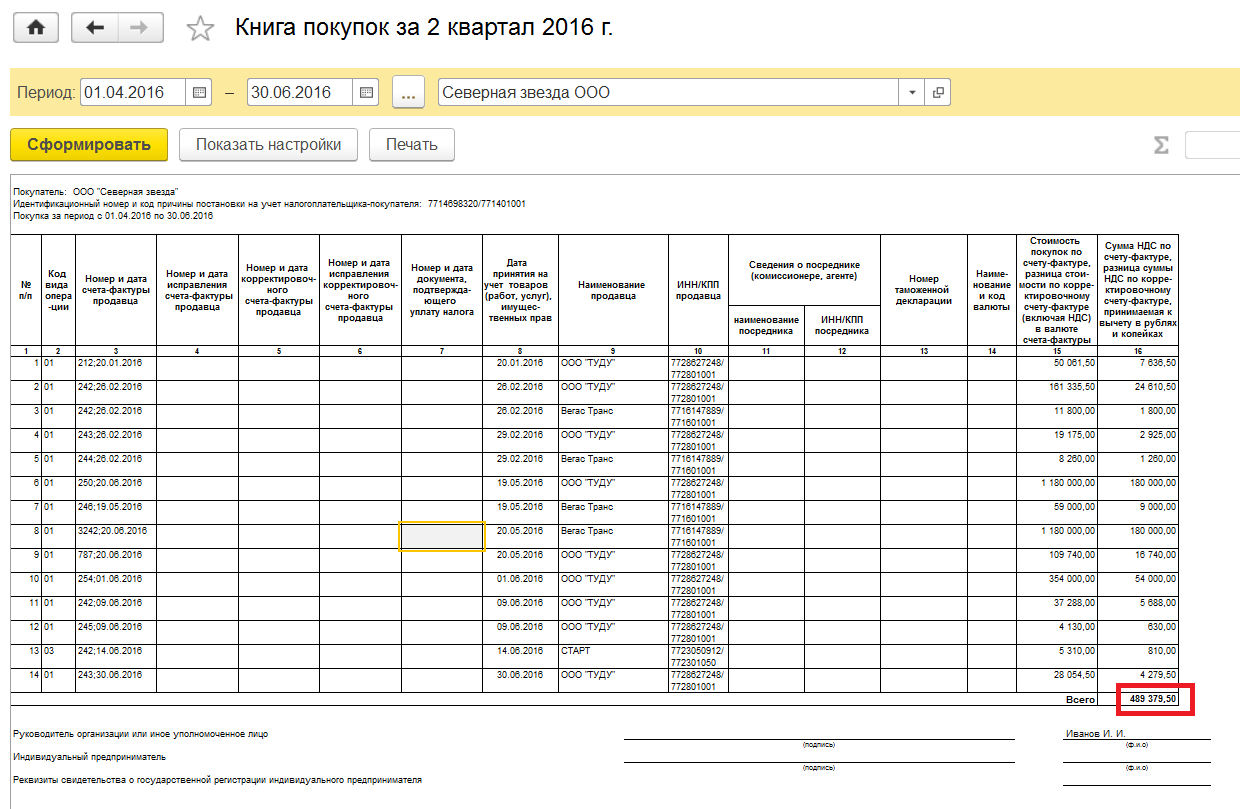The width and height of the screenshot is (1240, 809).
Task: Click the sum sigma icon
Action: [x=1161, y=145]
